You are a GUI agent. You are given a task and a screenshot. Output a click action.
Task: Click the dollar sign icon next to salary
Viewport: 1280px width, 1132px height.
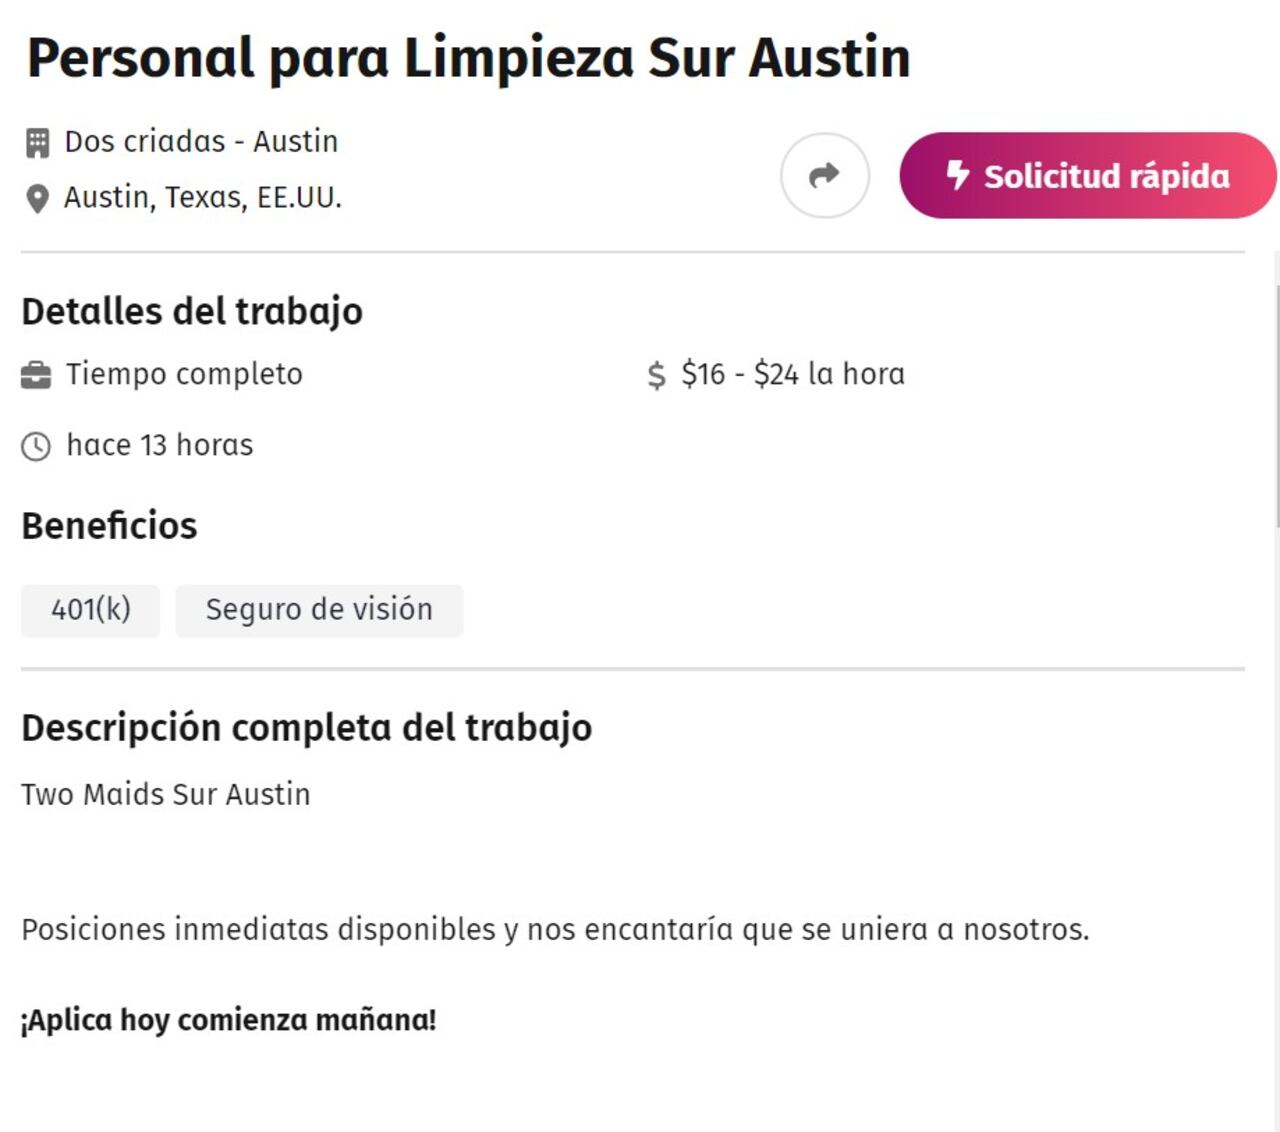pos(655,375)
